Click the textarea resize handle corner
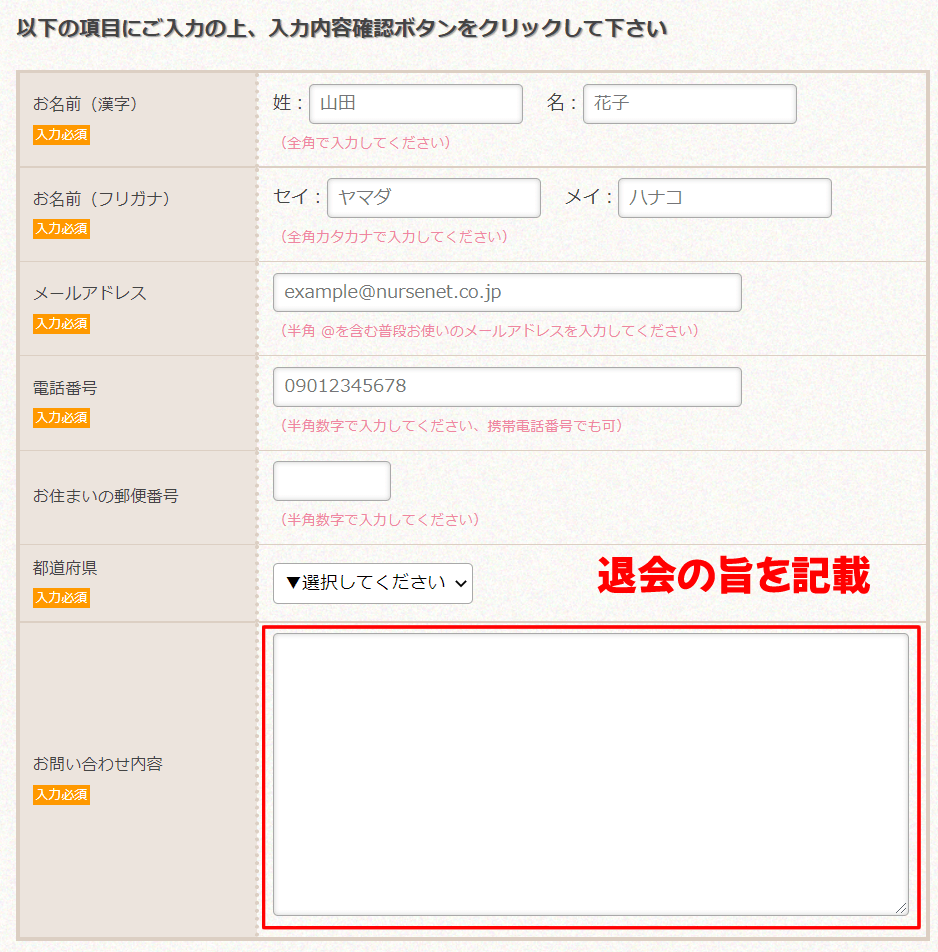The height and width of the screenshot is (952, 938). [902, 908]
